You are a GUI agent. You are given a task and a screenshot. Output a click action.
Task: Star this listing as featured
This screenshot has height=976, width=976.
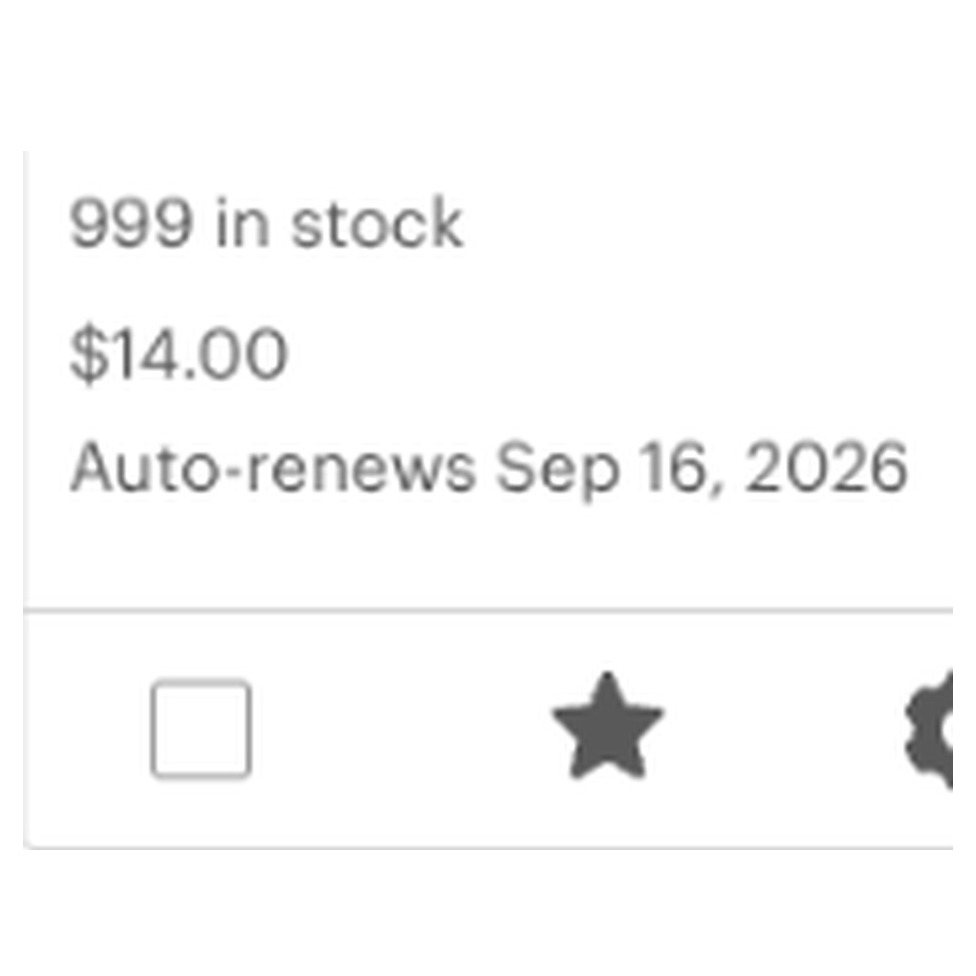pos(608,727)
